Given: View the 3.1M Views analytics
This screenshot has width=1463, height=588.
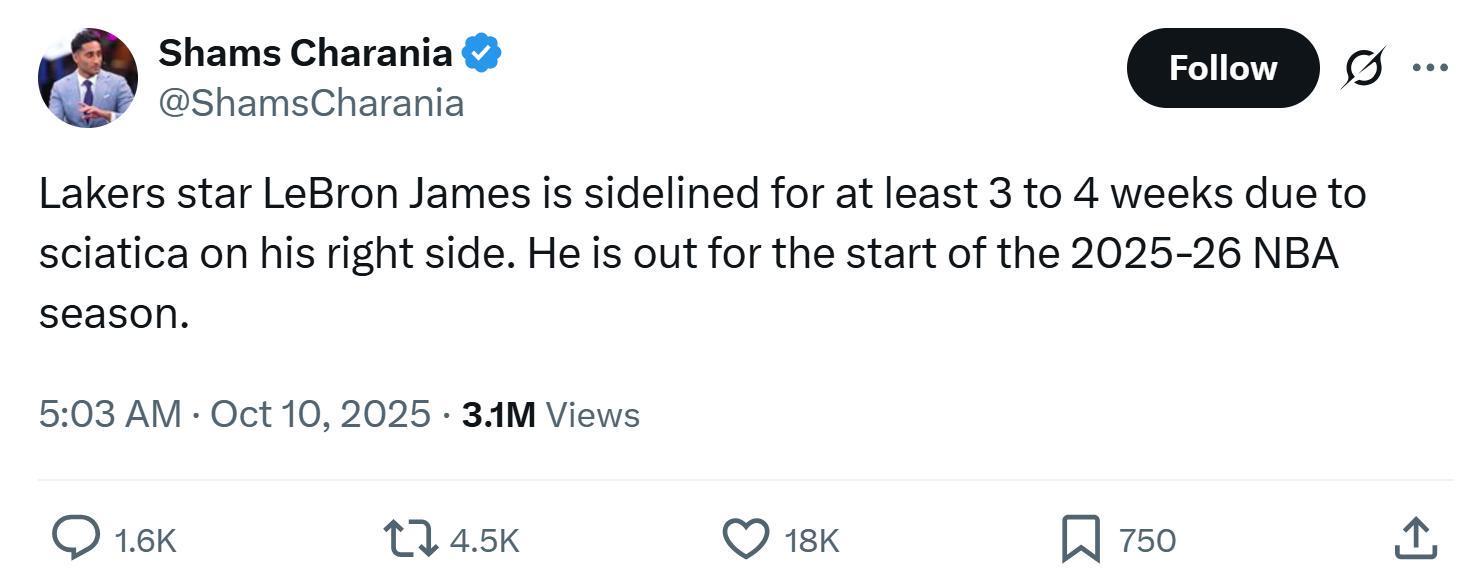Looking at the screenshot, I should point(550,414).
